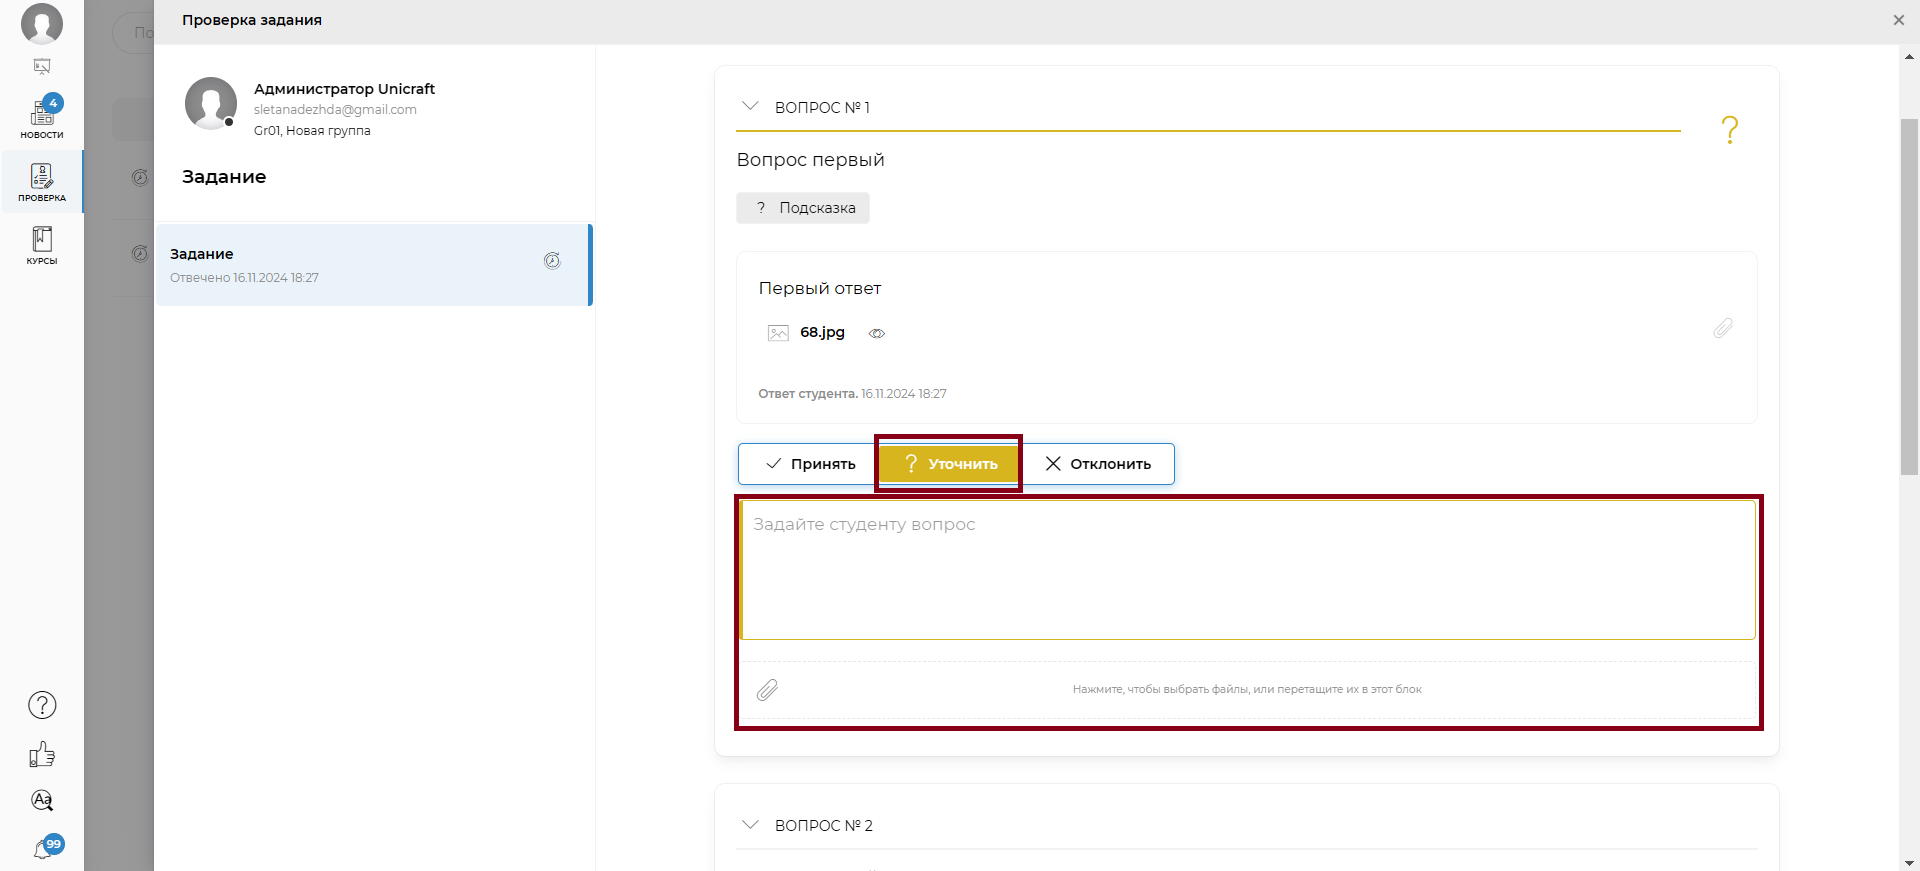This screenshot has width=1920, height=871.
Task: Click the thumbs-up feedback icon
Action: coord(42,754)
